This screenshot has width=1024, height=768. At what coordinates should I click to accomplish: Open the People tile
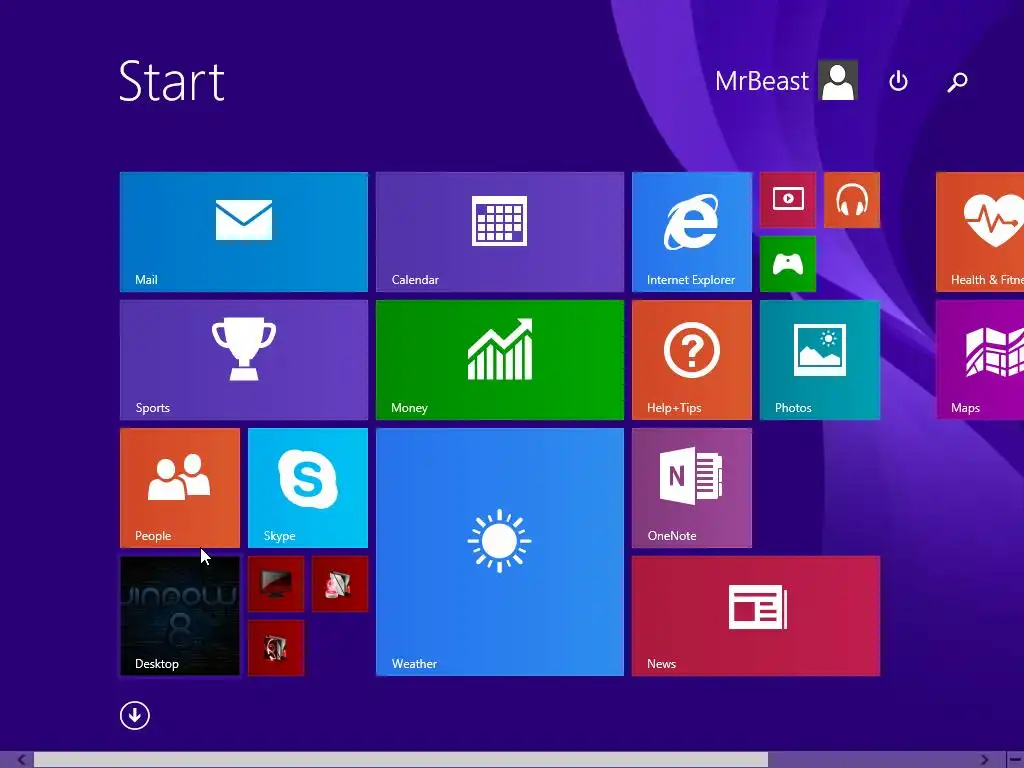[x=180, y=488]
